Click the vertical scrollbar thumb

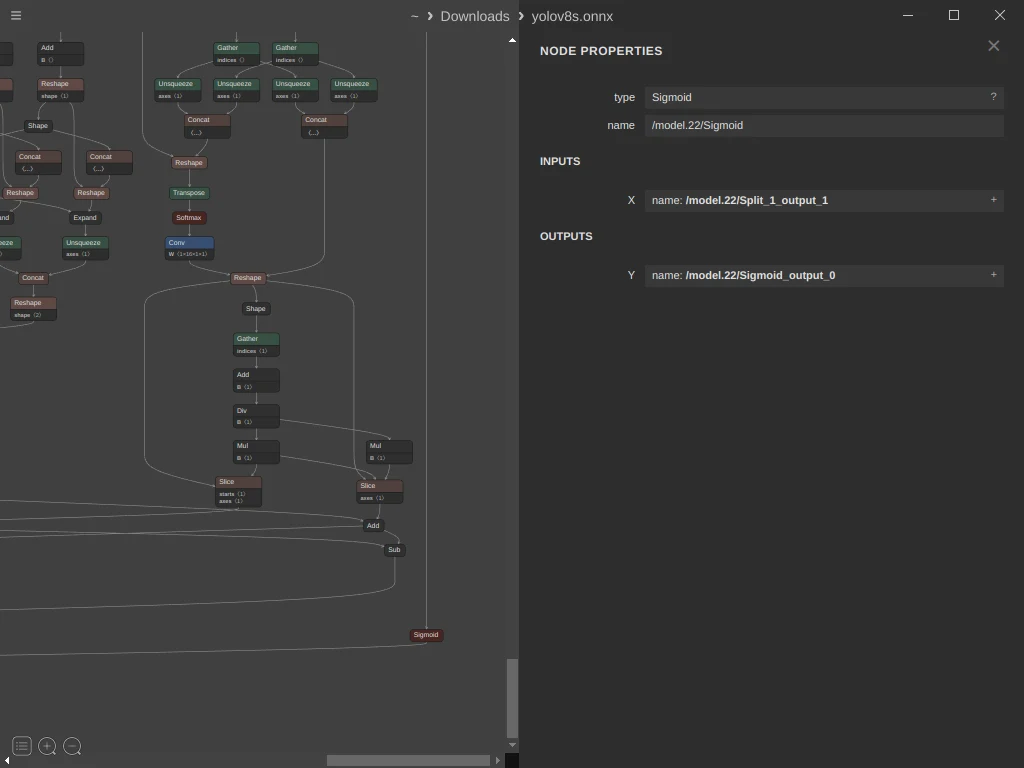(513, 698)
